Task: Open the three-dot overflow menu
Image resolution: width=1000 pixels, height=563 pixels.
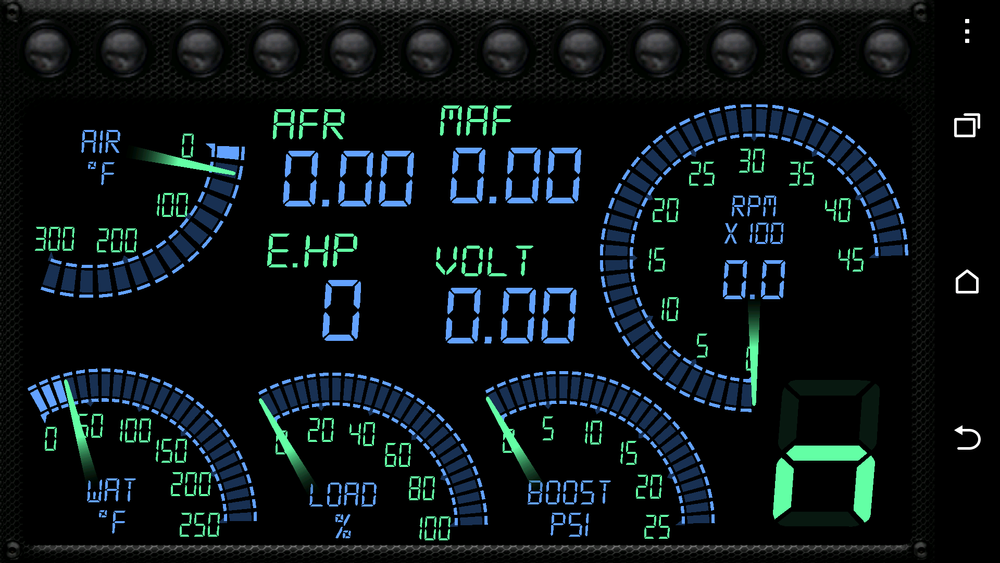Action: pyautogui.click(x=967, y=31)
